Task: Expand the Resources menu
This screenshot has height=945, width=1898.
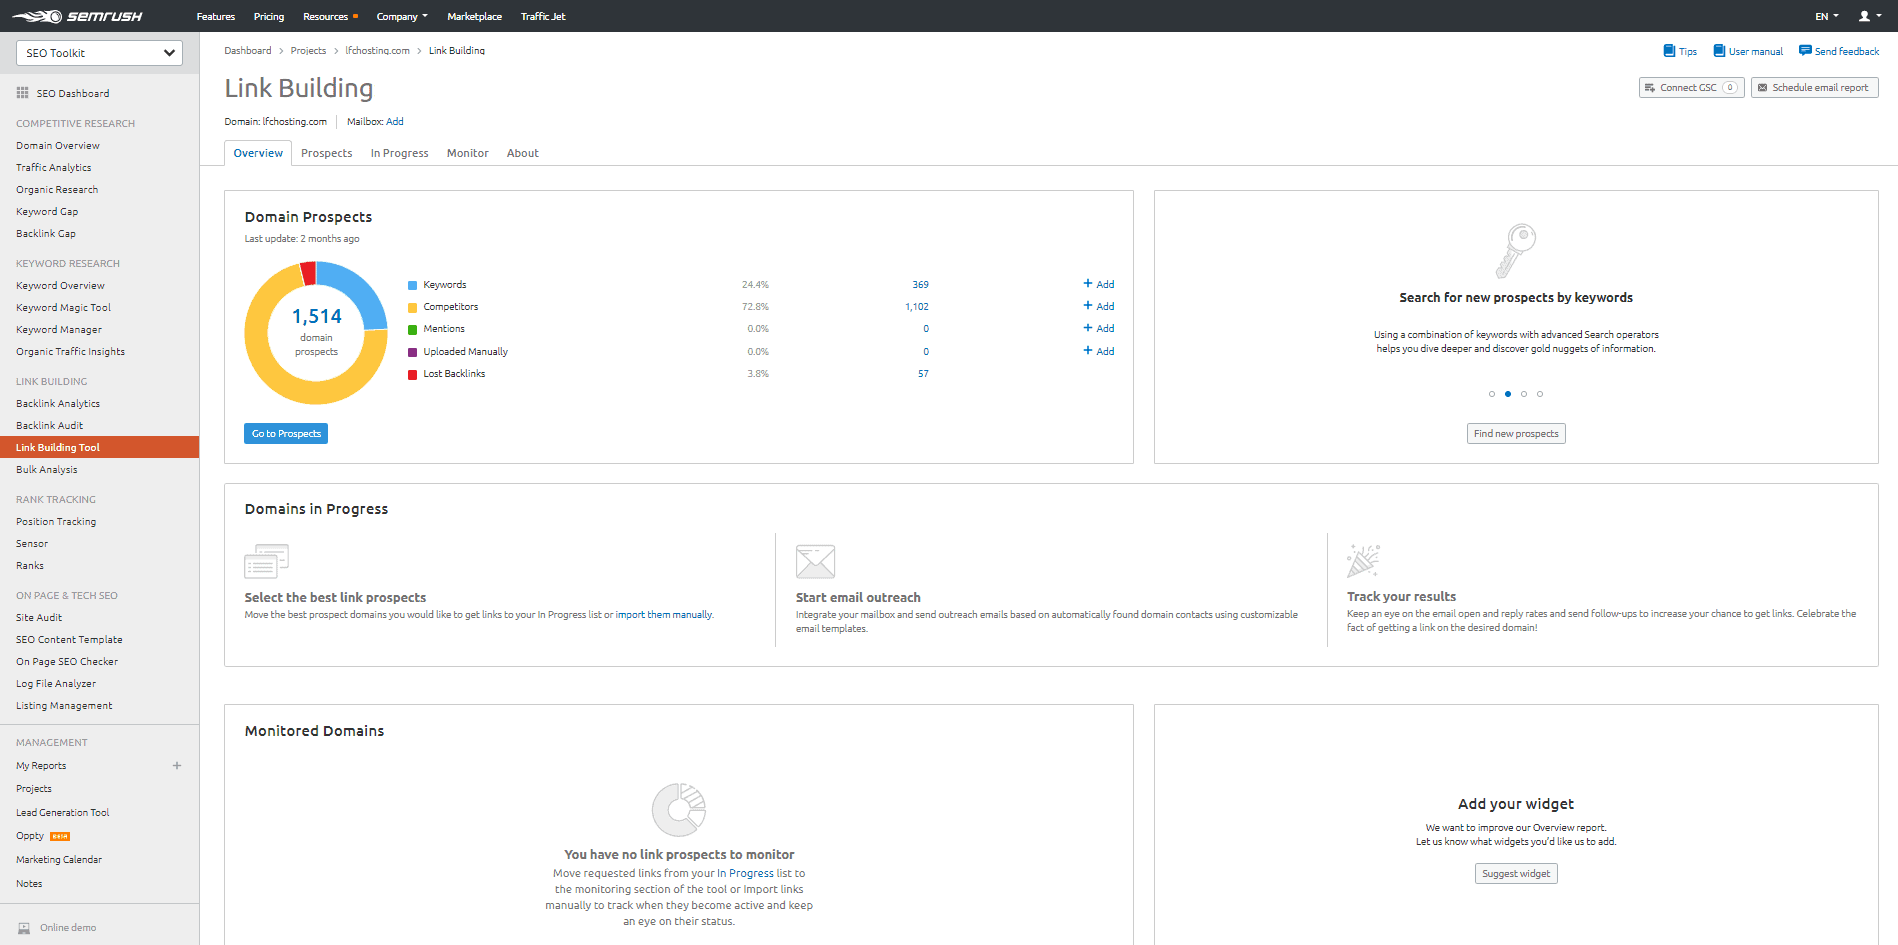Action: click(330, 16)
